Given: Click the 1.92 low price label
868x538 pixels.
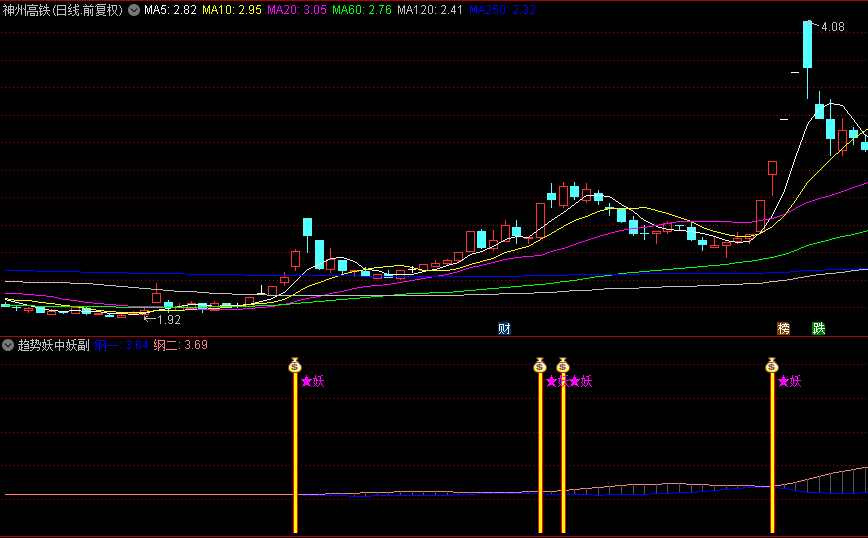Looking at the screenshot, I should [169, 319].
